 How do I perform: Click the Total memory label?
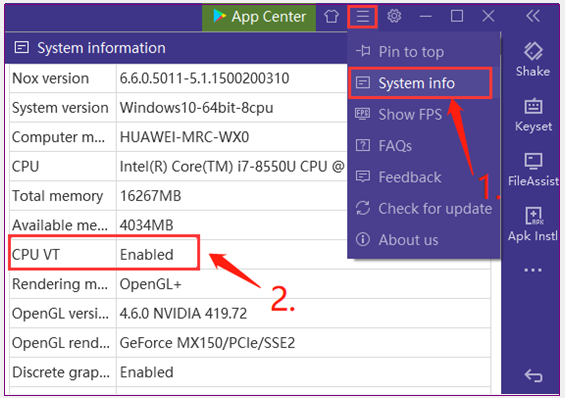pyautogui.click(x=58, y=196)
